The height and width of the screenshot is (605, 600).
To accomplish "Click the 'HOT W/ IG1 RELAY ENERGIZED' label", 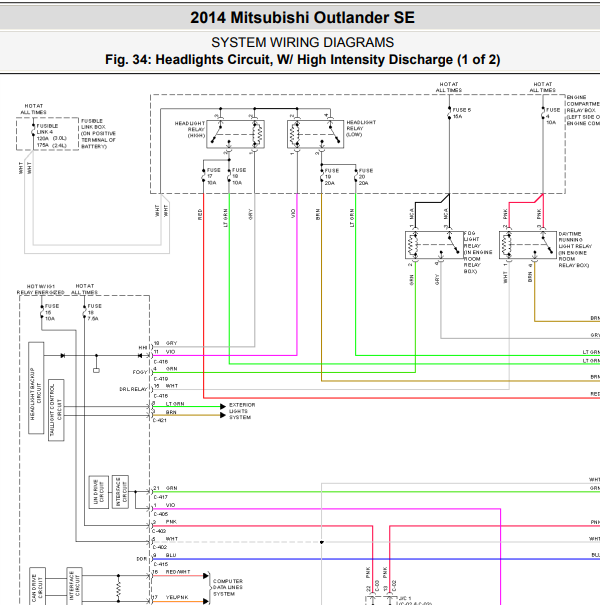I will (x=41, y=289).
